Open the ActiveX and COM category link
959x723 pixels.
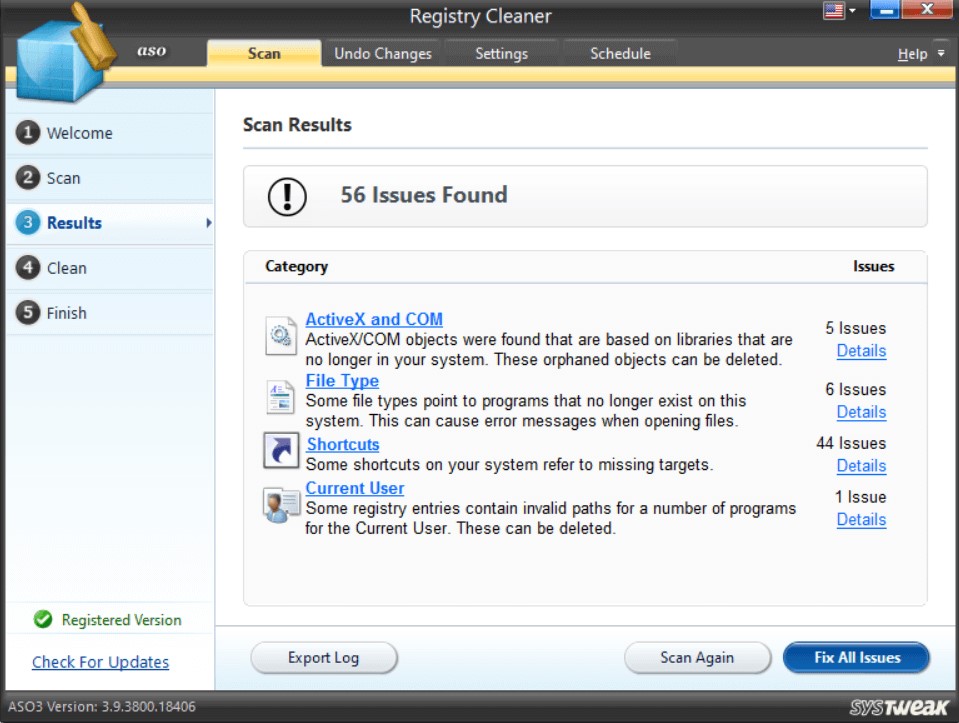pyautogui.click(x=374, y=320)
